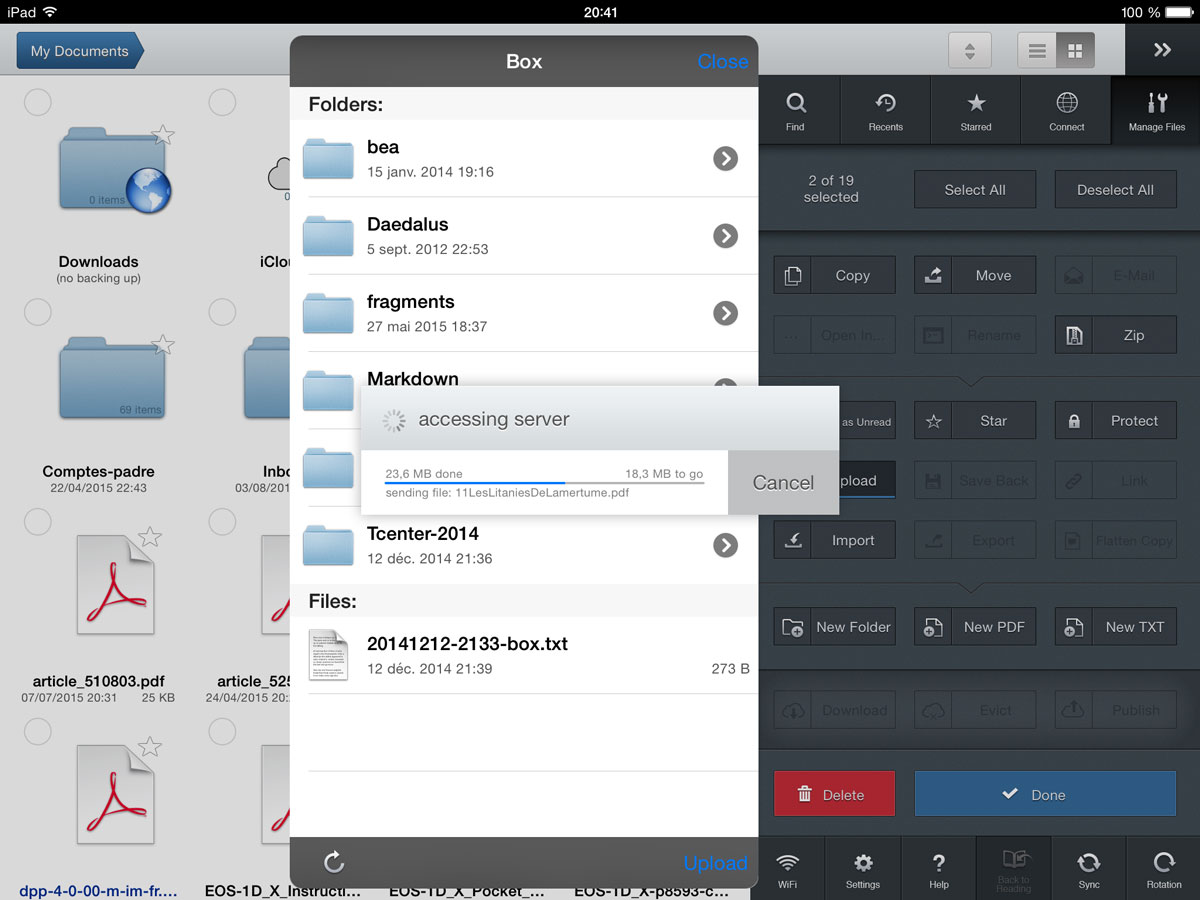1200x900 pixels.
Task: Create a New PDF
Action: click(975, 627)
